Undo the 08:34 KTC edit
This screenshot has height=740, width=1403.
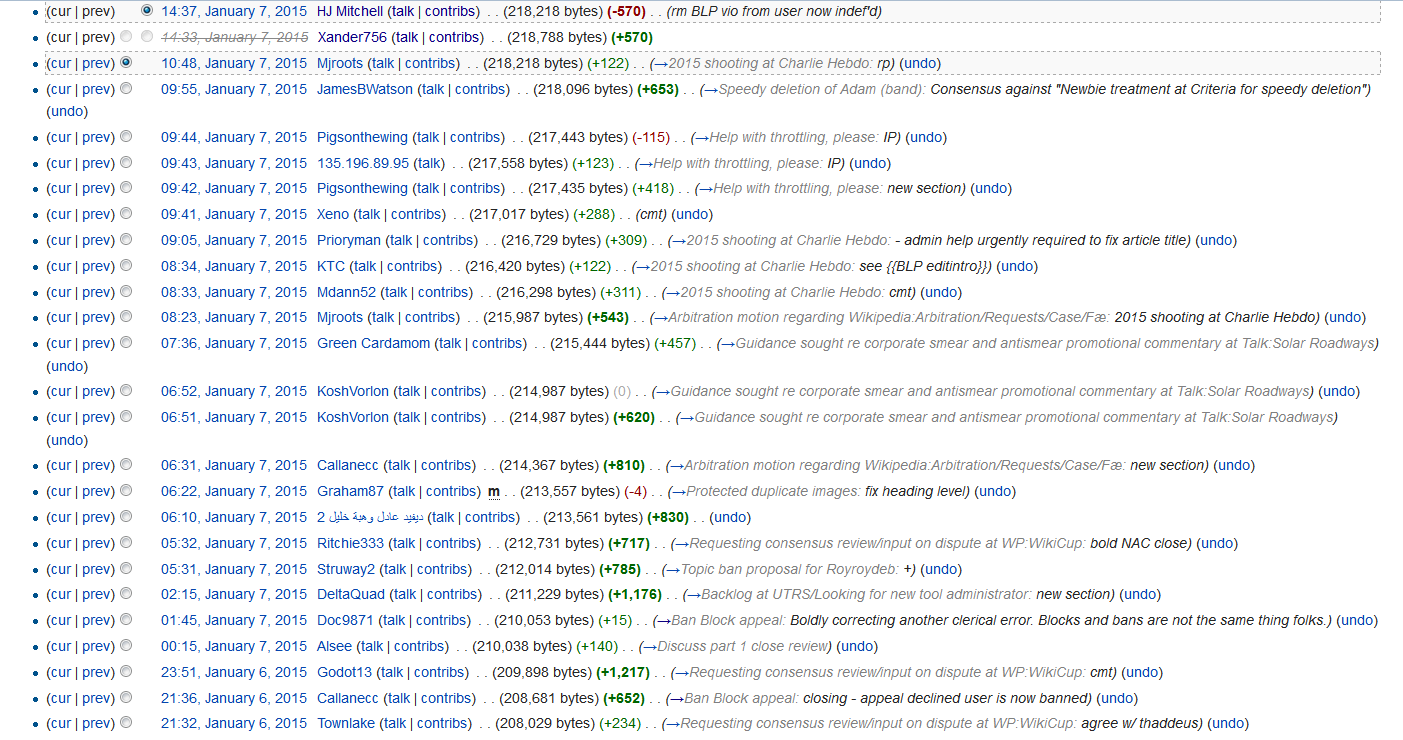click(1016, 266)
